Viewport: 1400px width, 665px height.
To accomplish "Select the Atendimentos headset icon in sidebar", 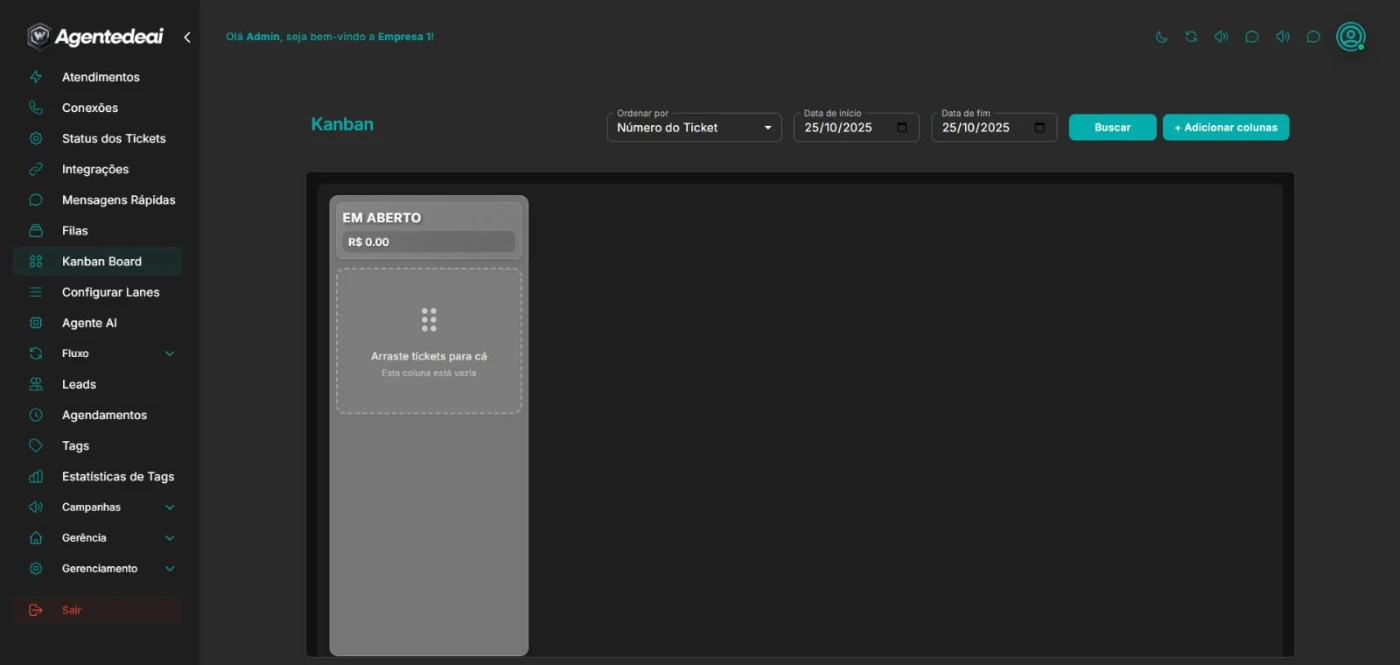I will [x=36, y=76].
